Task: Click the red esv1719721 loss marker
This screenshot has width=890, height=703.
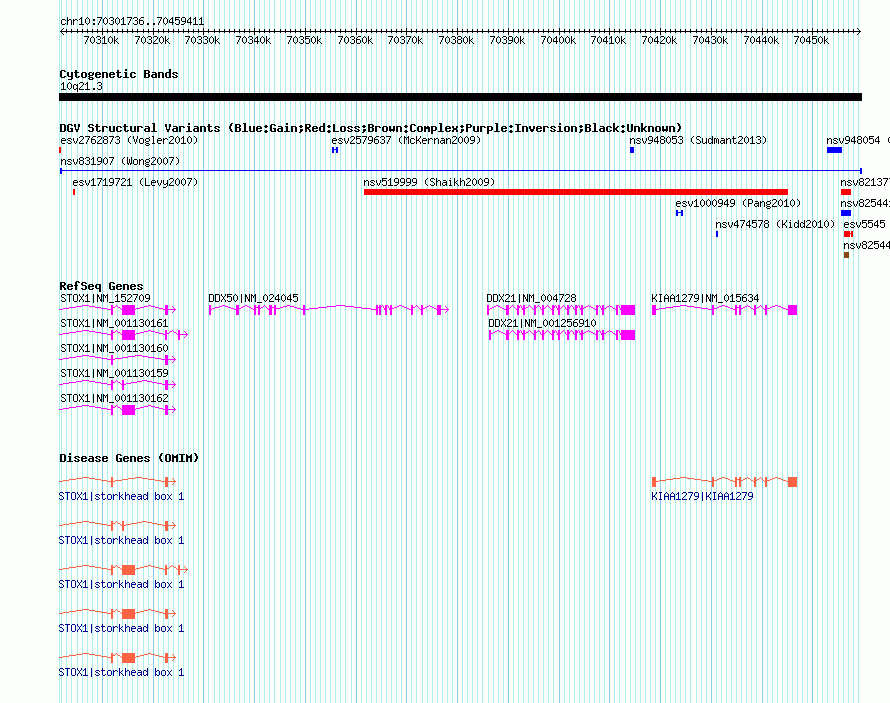Action: pos(74,192)
